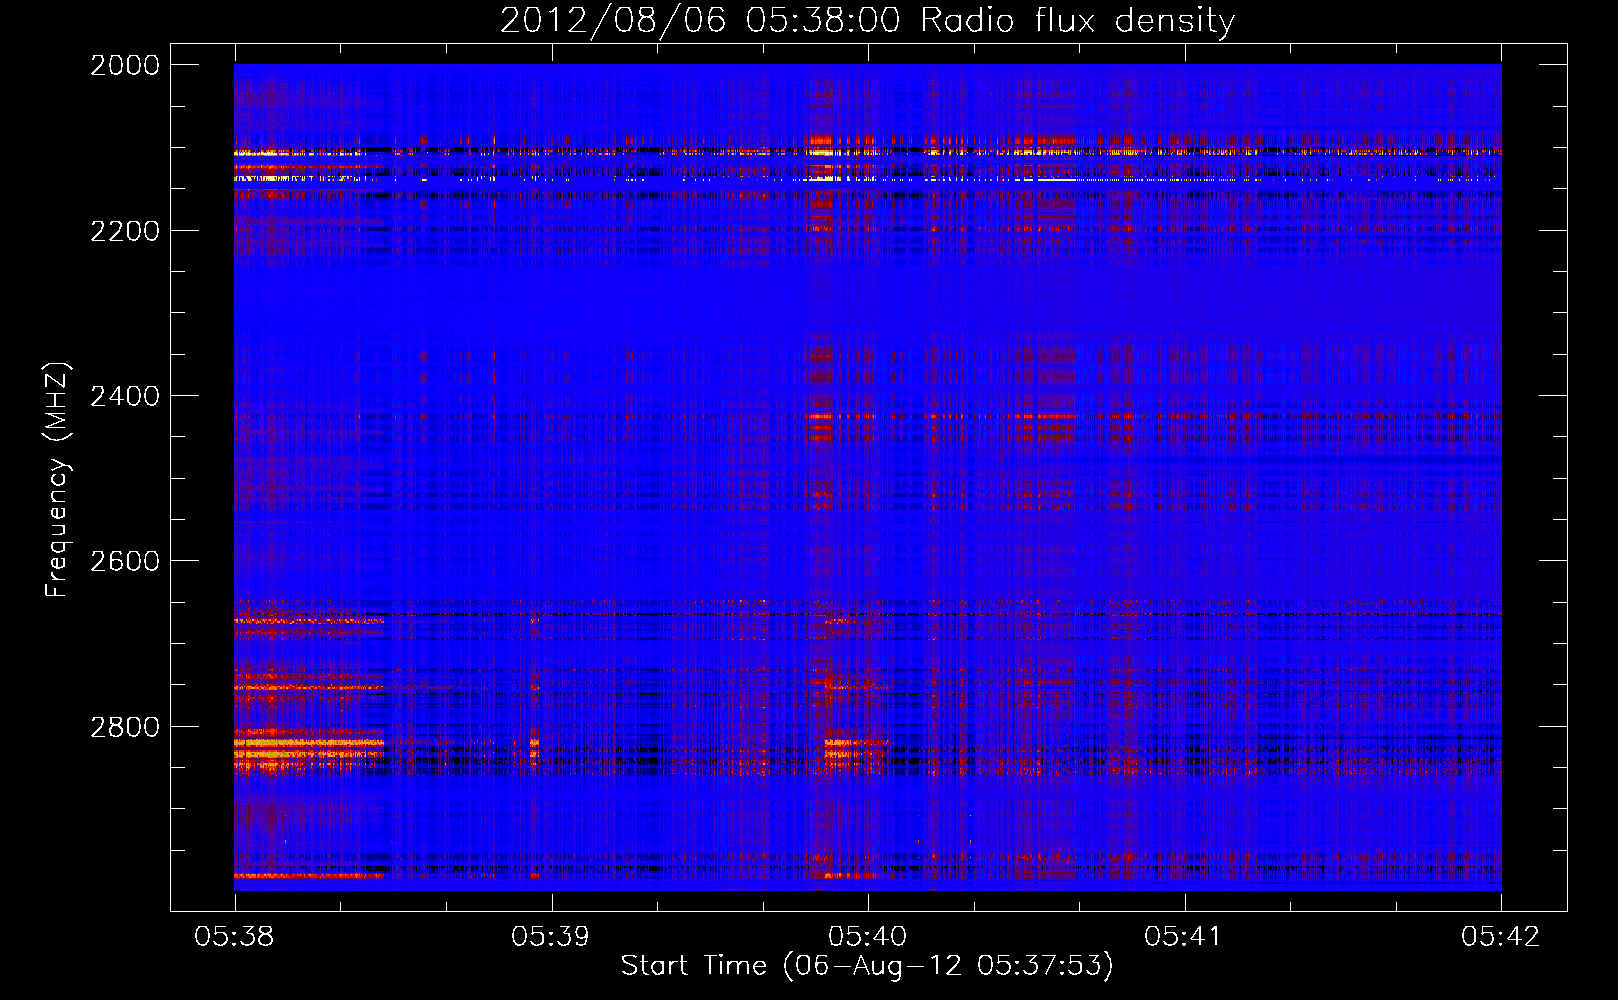Click the plot title '2012/08/06 05:38:00 Radio flux density'
Screen dimensions: 1618x1000
pos(867,20)
